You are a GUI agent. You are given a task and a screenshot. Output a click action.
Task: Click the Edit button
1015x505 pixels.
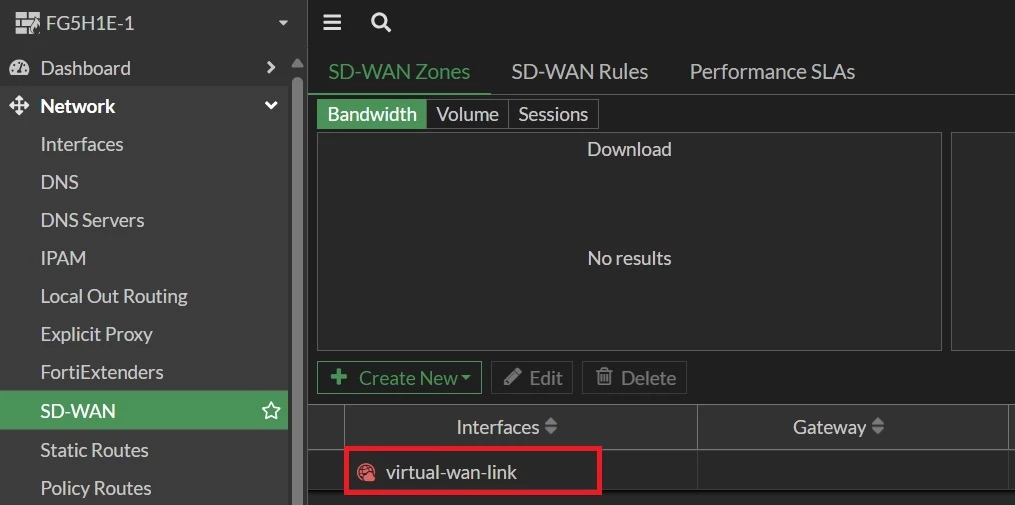(532, 377)
